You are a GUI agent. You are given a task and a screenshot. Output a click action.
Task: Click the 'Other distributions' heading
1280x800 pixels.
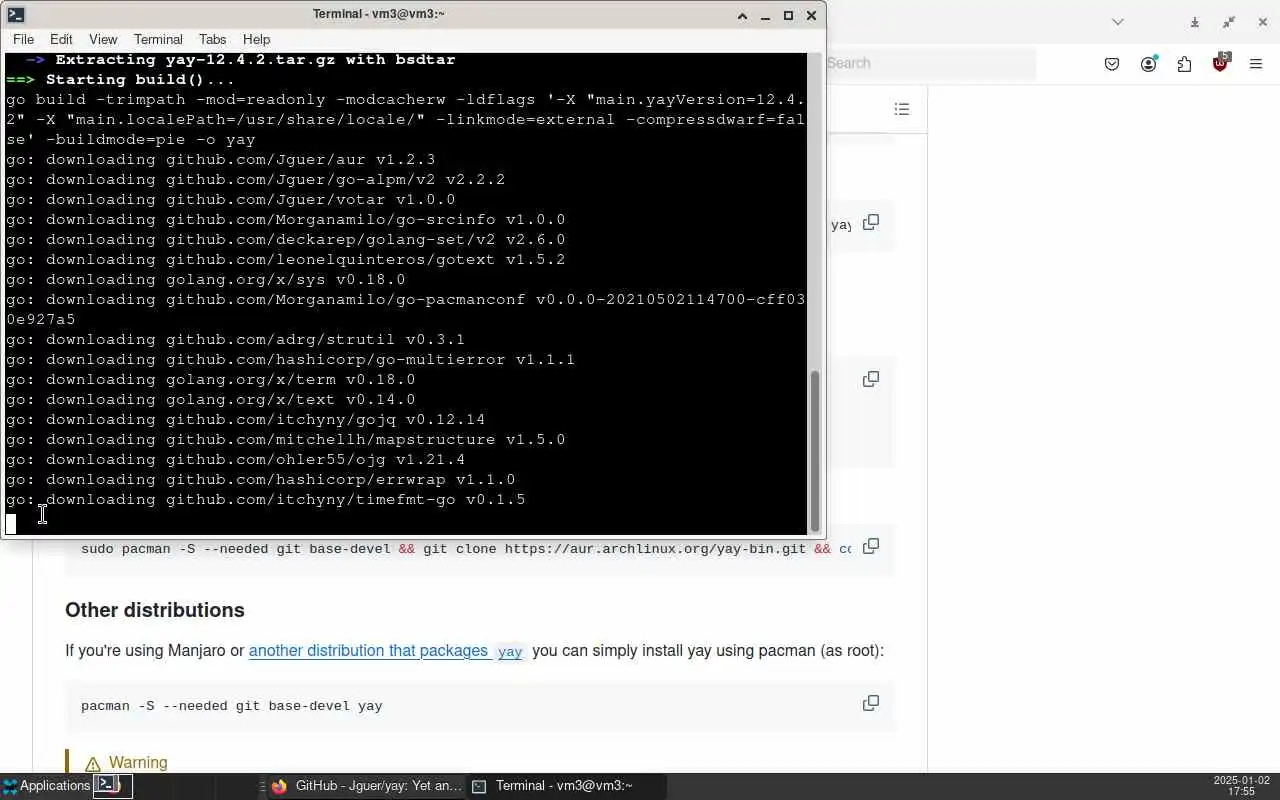(x=155, y=610)
